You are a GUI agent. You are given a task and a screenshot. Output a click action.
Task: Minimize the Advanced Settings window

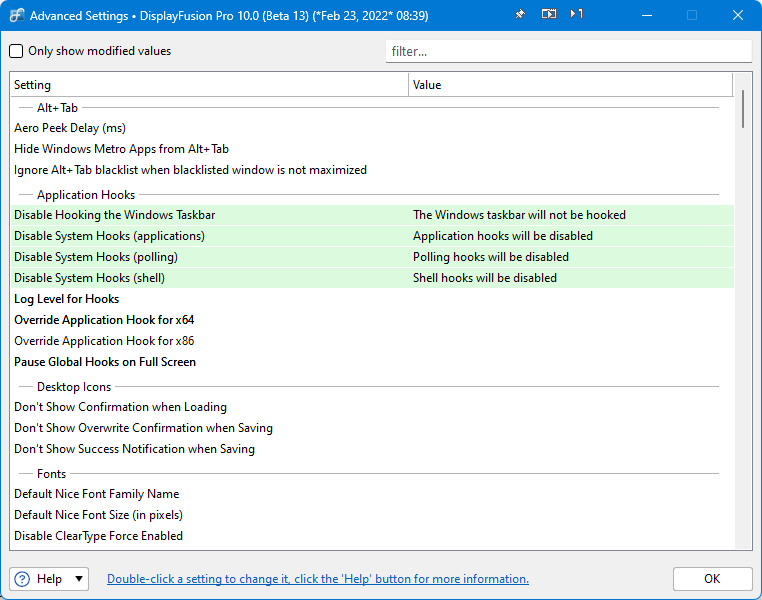645,16
